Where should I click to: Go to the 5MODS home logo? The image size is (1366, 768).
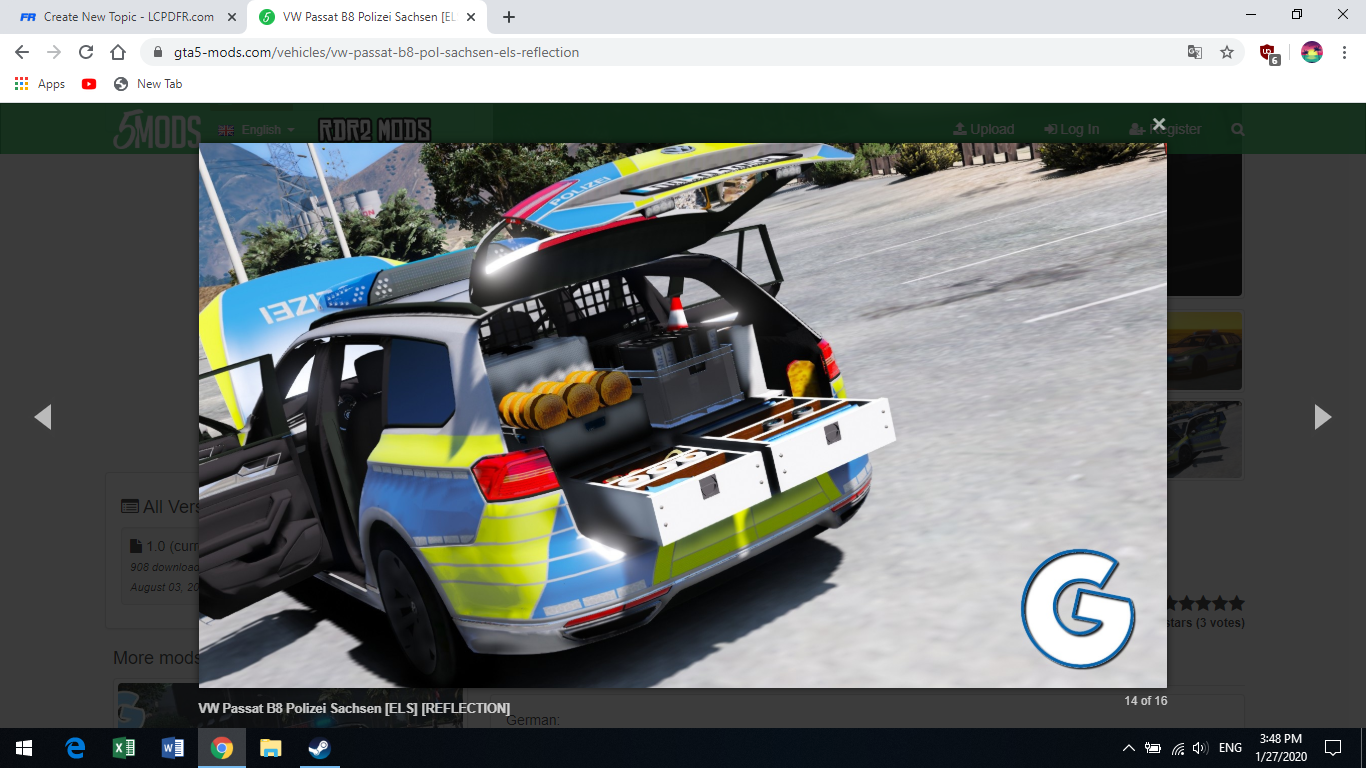point(157,130)
